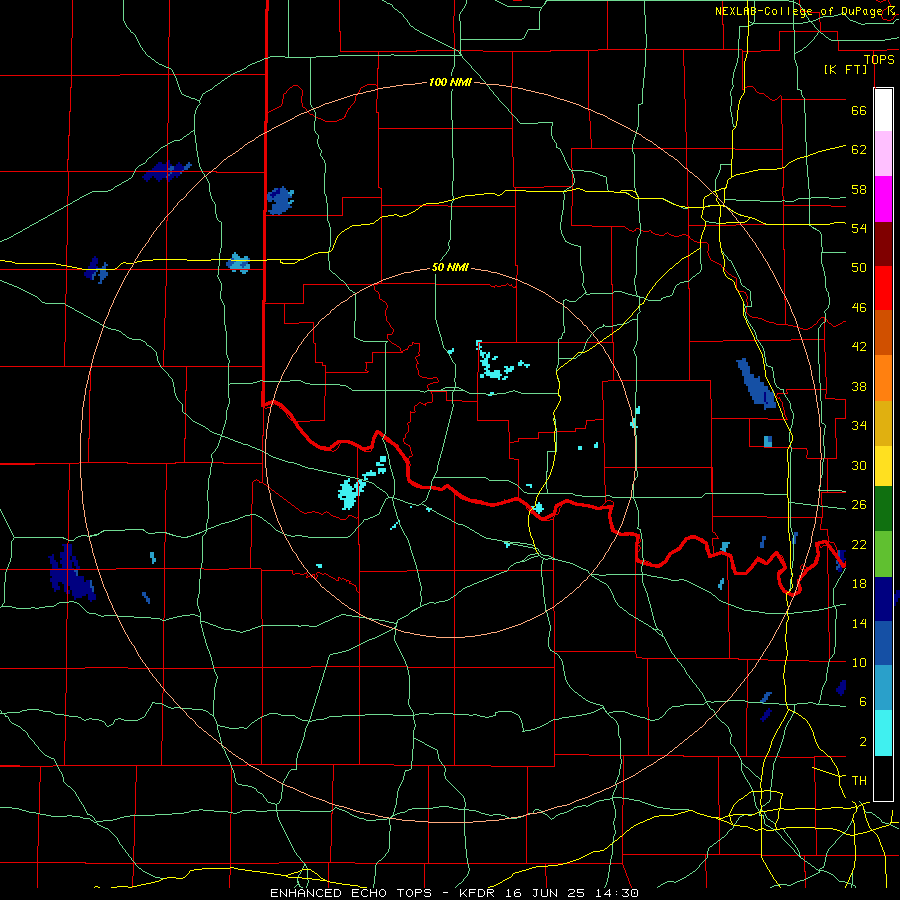Click the '30' legend value
The width and height of the screenshot is (900, 900).
pyautogui.click(x=859, y=465)
